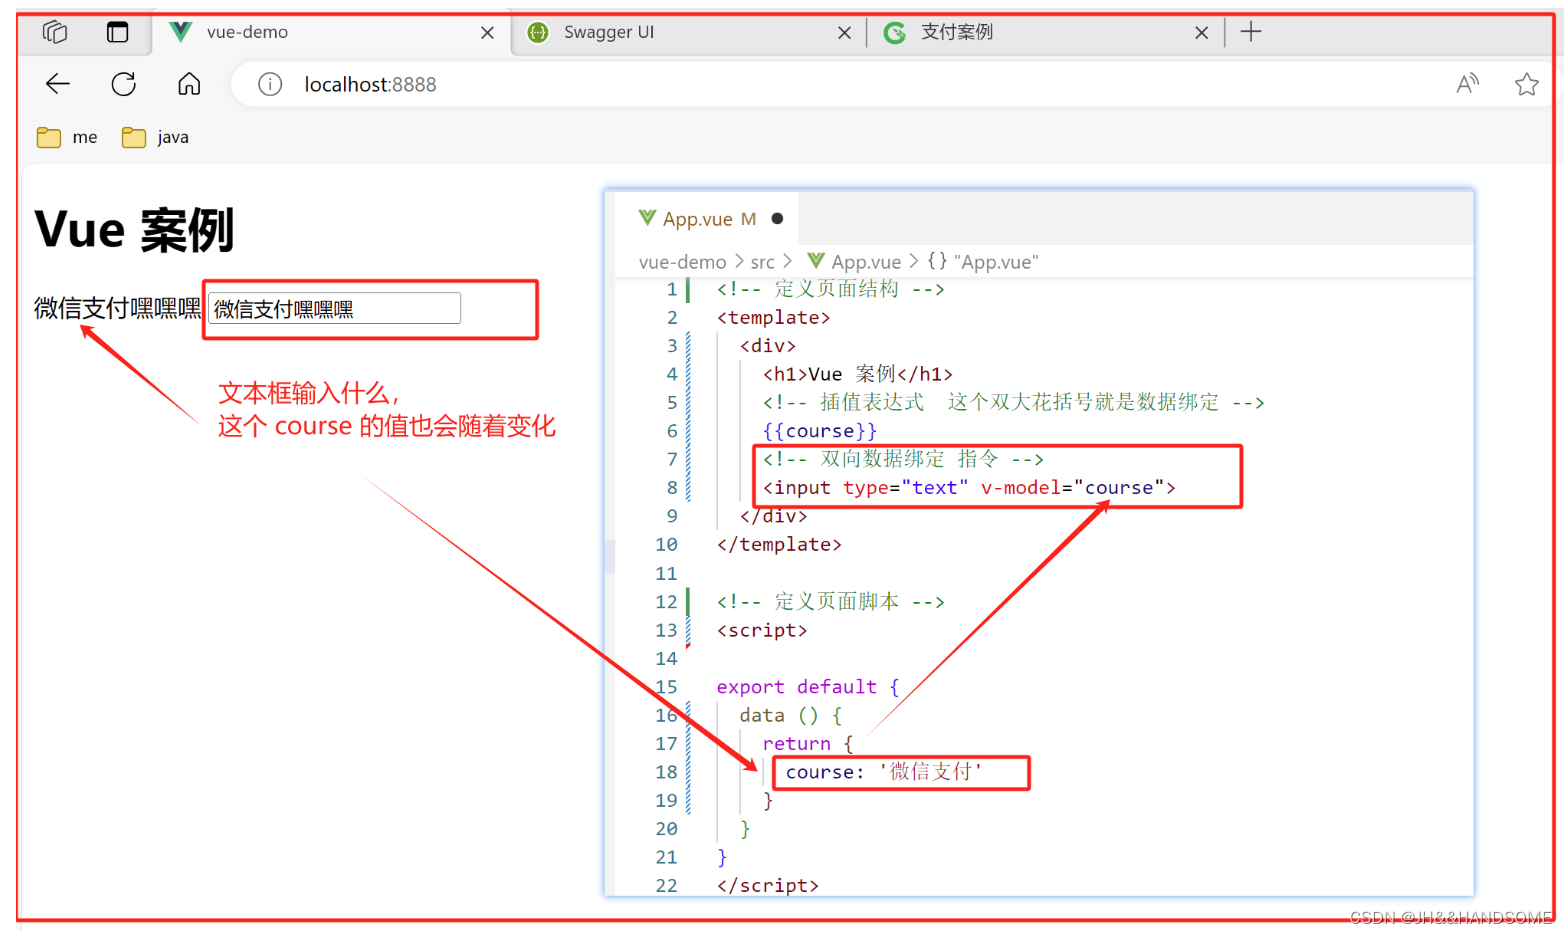1567x934 pixels.
Task: Click the 定义页面脚本 comment line
Action: coord(830,602)
